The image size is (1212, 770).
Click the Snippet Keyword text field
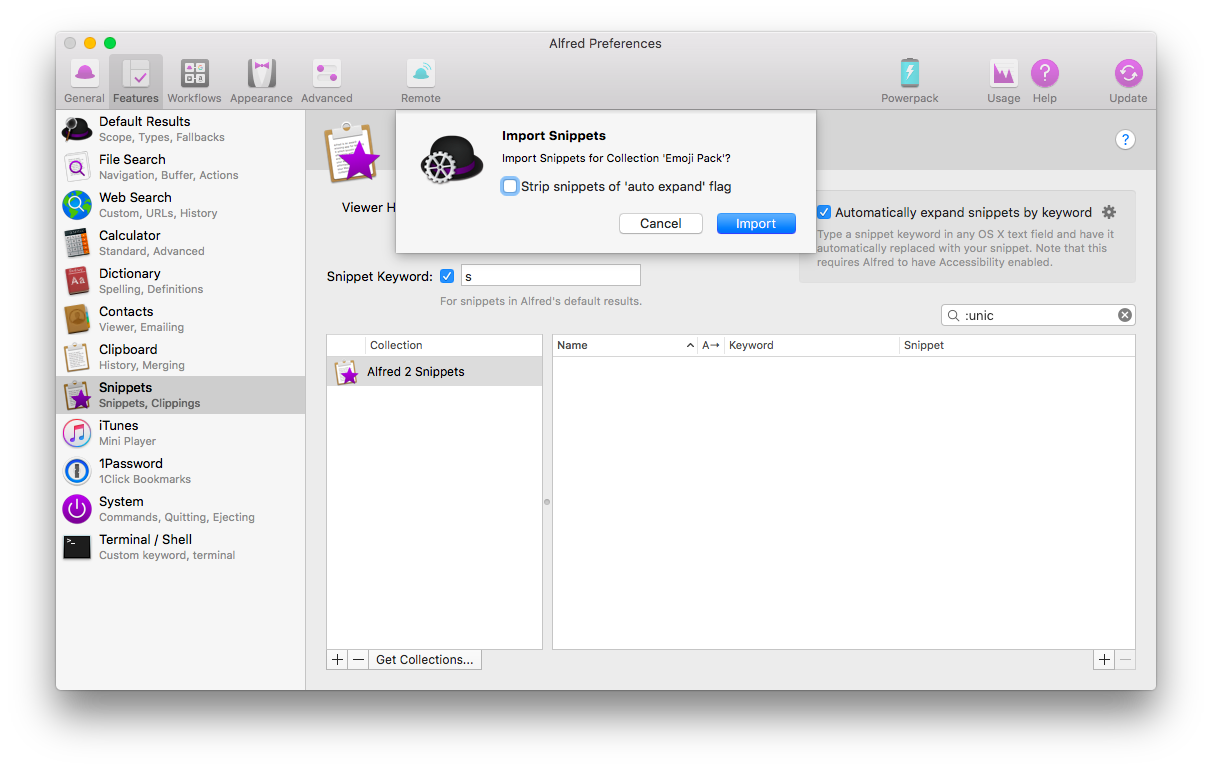[550, 276]
